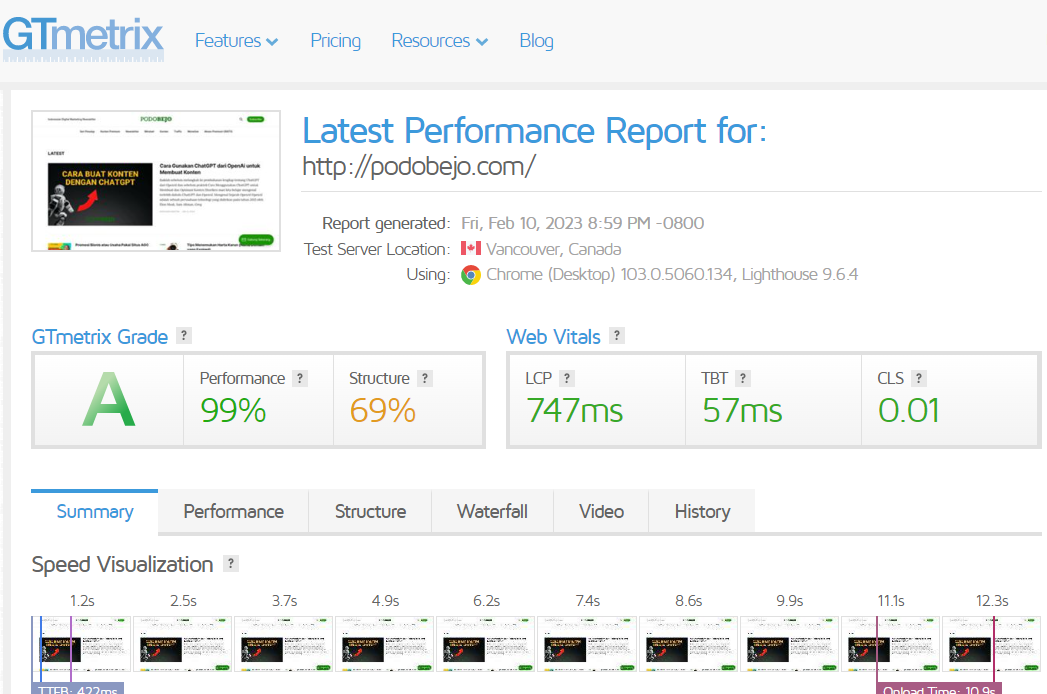
Task: Click the report date Fri, Feb 10, 2023
Action: click(x=582, y=223)
